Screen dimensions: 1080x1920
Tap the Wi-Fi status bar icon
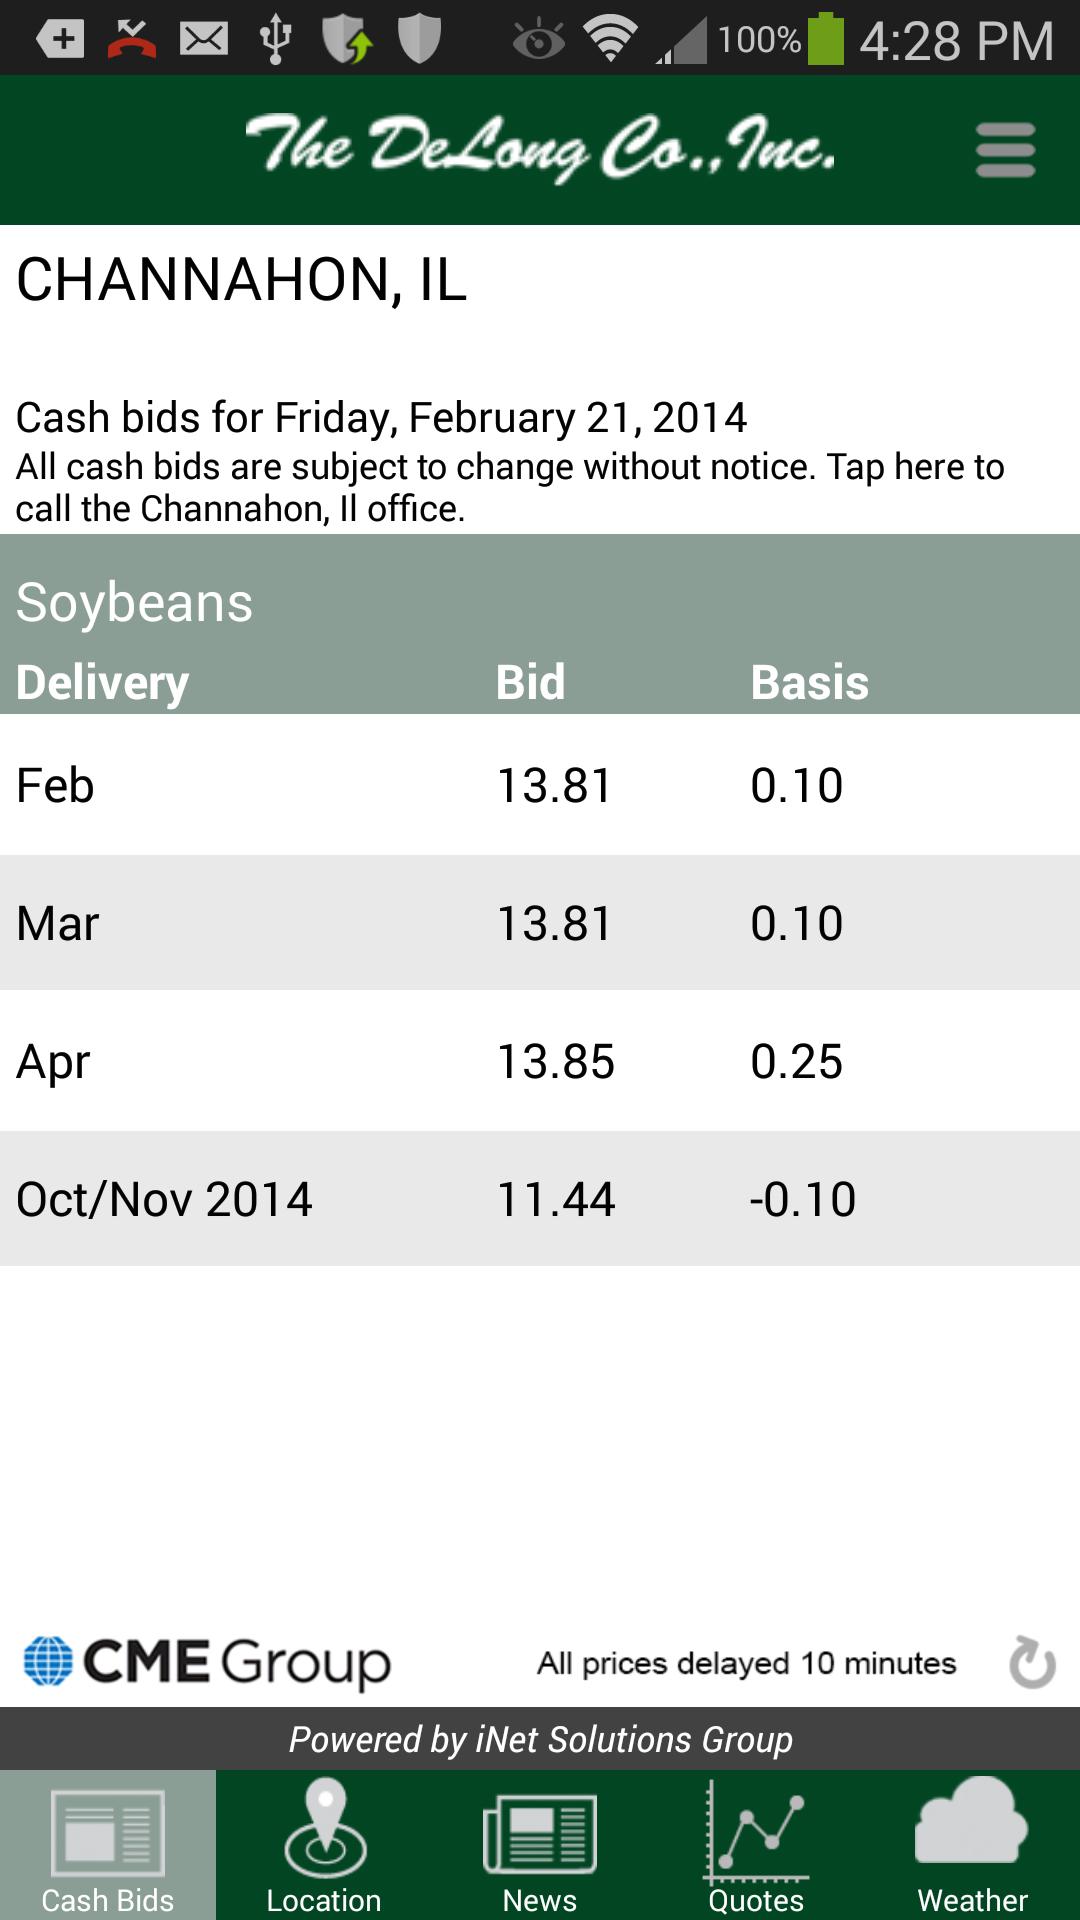(x=611, y=40)
